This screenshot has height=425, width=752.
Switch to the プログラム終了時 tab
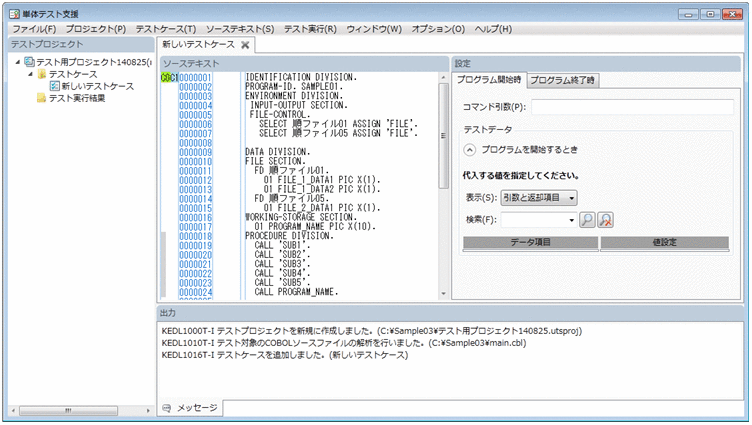point(562,80)
